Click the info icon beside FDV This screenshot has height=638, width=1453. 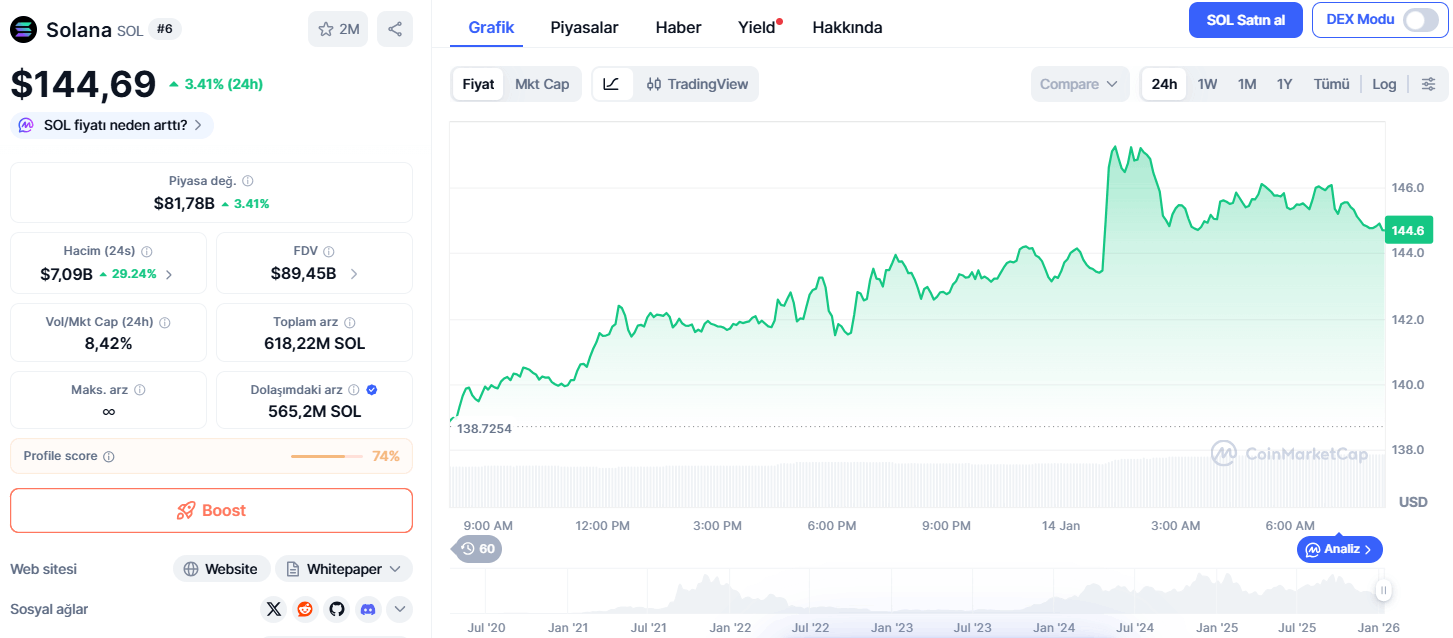[x=328, y=252]
